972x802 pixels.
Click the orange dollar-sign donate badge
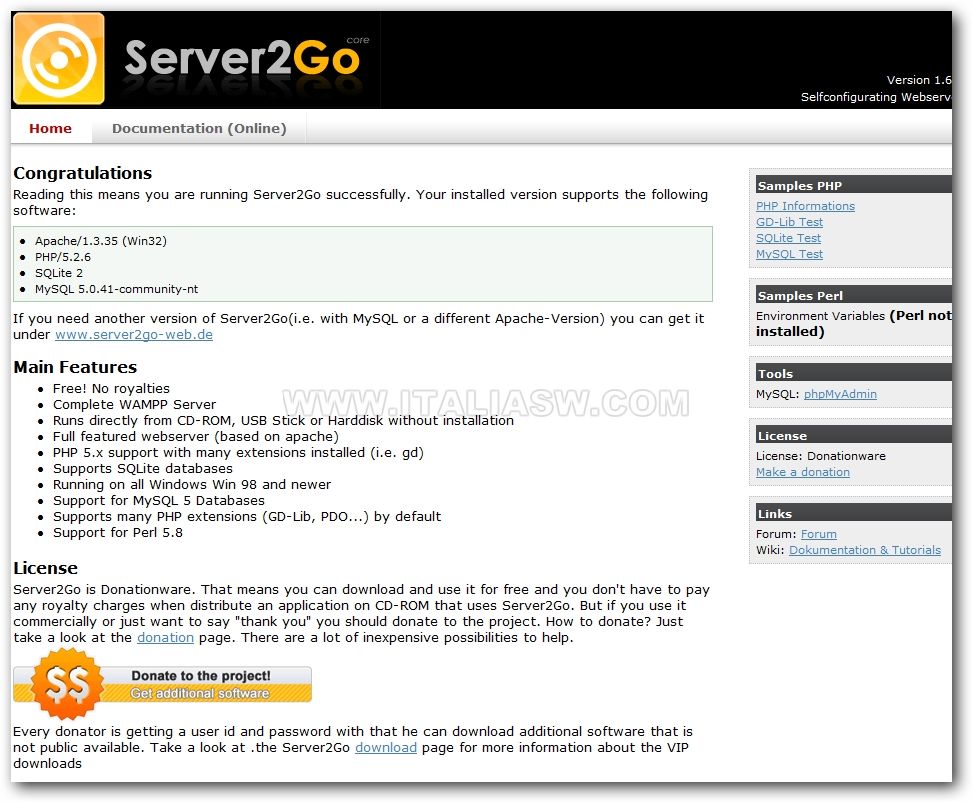[x=66, y=684]
